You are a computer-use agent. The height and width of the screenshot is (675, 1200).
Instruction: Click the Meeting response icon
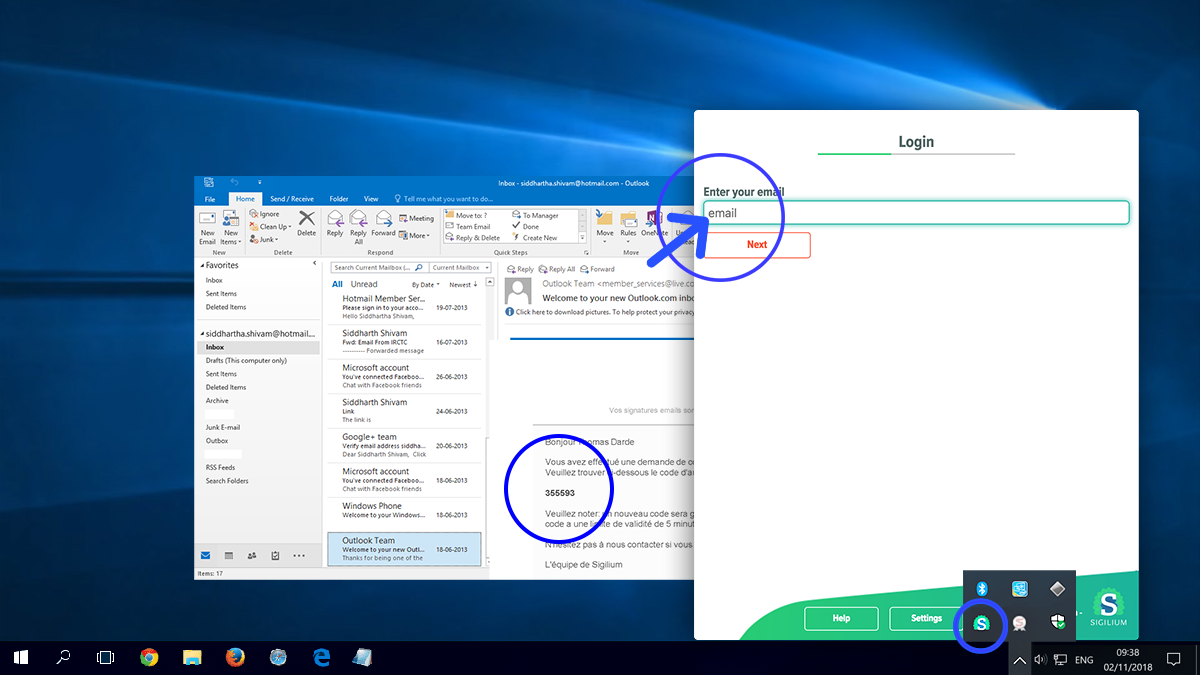click(x=416, y=218)
